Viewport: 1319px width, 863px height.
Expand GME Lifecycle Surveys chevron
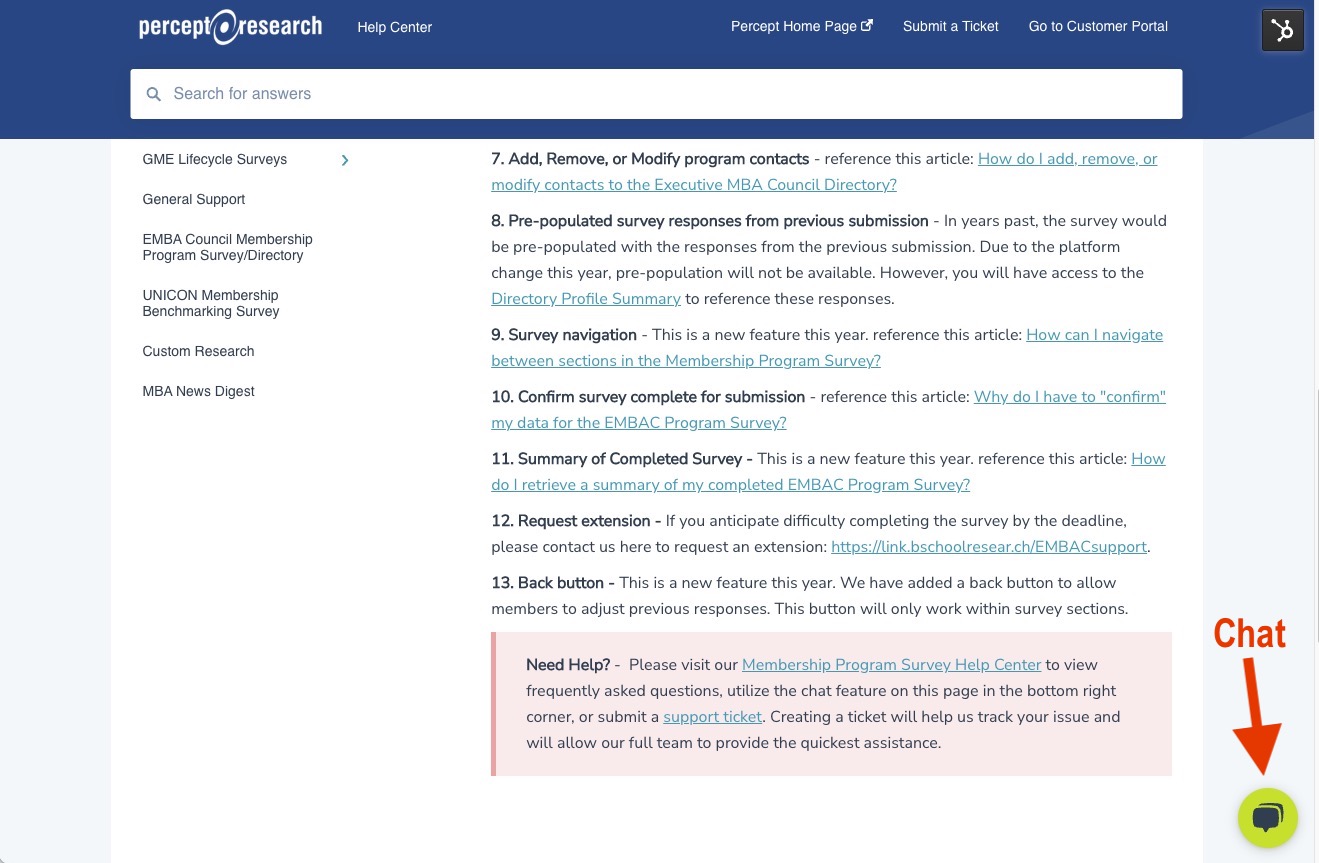[x=345, y=160]
